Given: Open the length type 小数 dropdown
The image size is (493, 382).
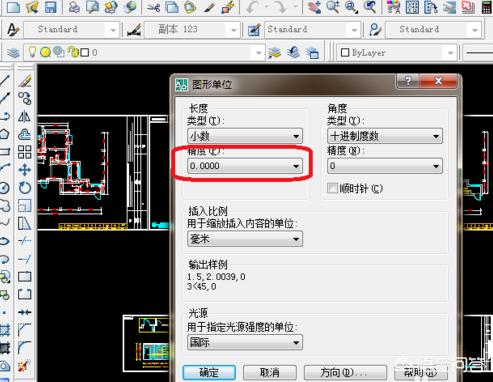Looking at the screenshot, I should coord(245,136).
